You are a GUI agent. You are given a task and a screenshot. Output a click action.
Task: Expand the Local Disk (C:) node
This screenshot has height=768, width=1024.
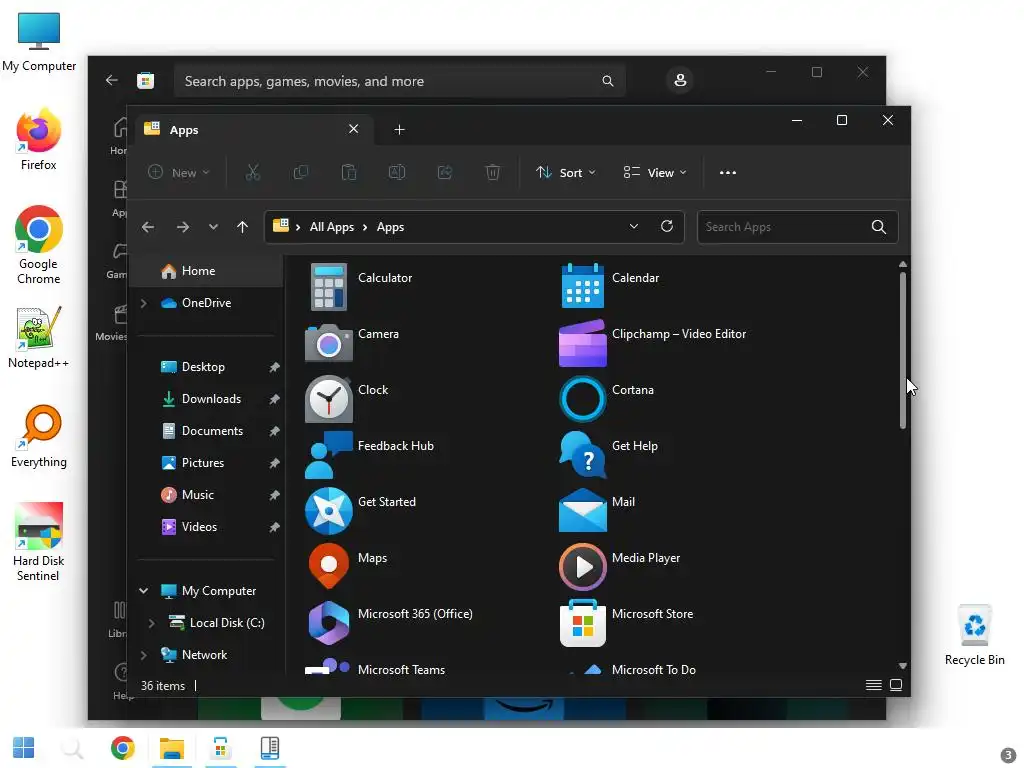point(152,623)
